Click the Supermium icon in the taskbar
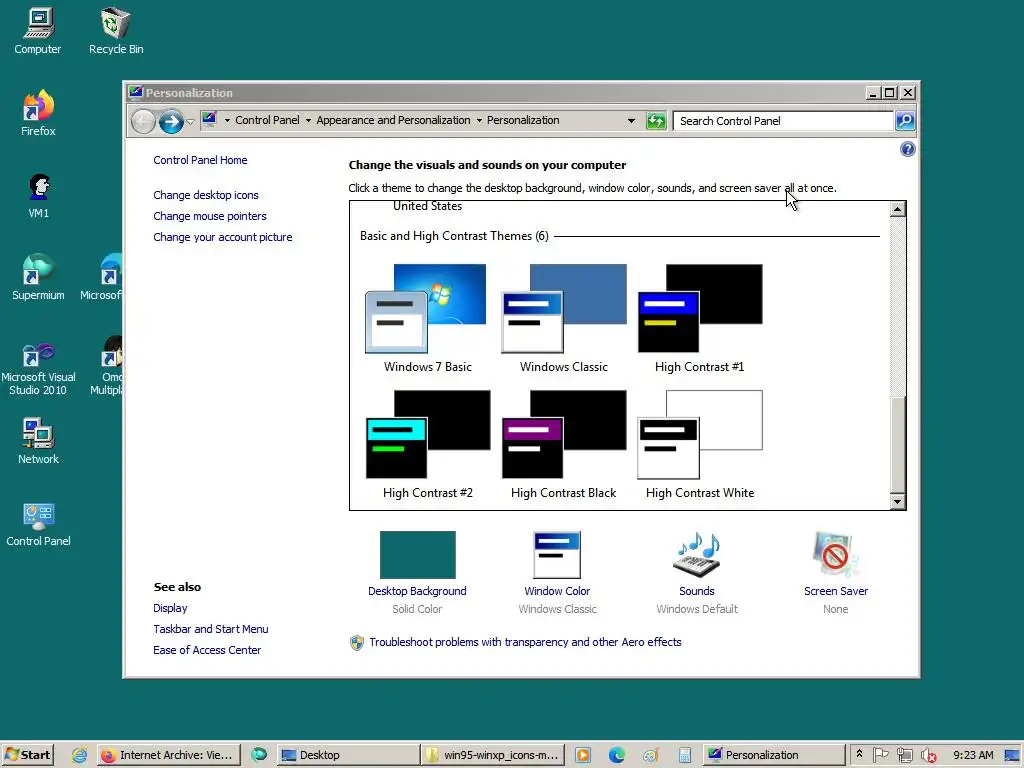This screenshot has width=1024, height=768. (x=259, y=755)
